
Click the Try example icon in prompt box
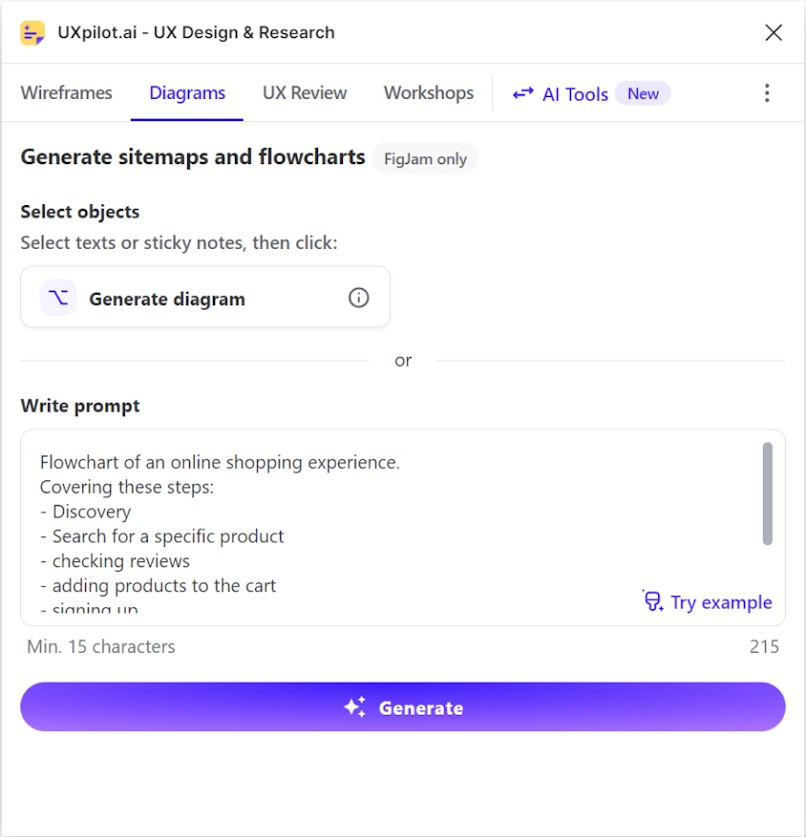pyautogui.click(x=653, y=601)
